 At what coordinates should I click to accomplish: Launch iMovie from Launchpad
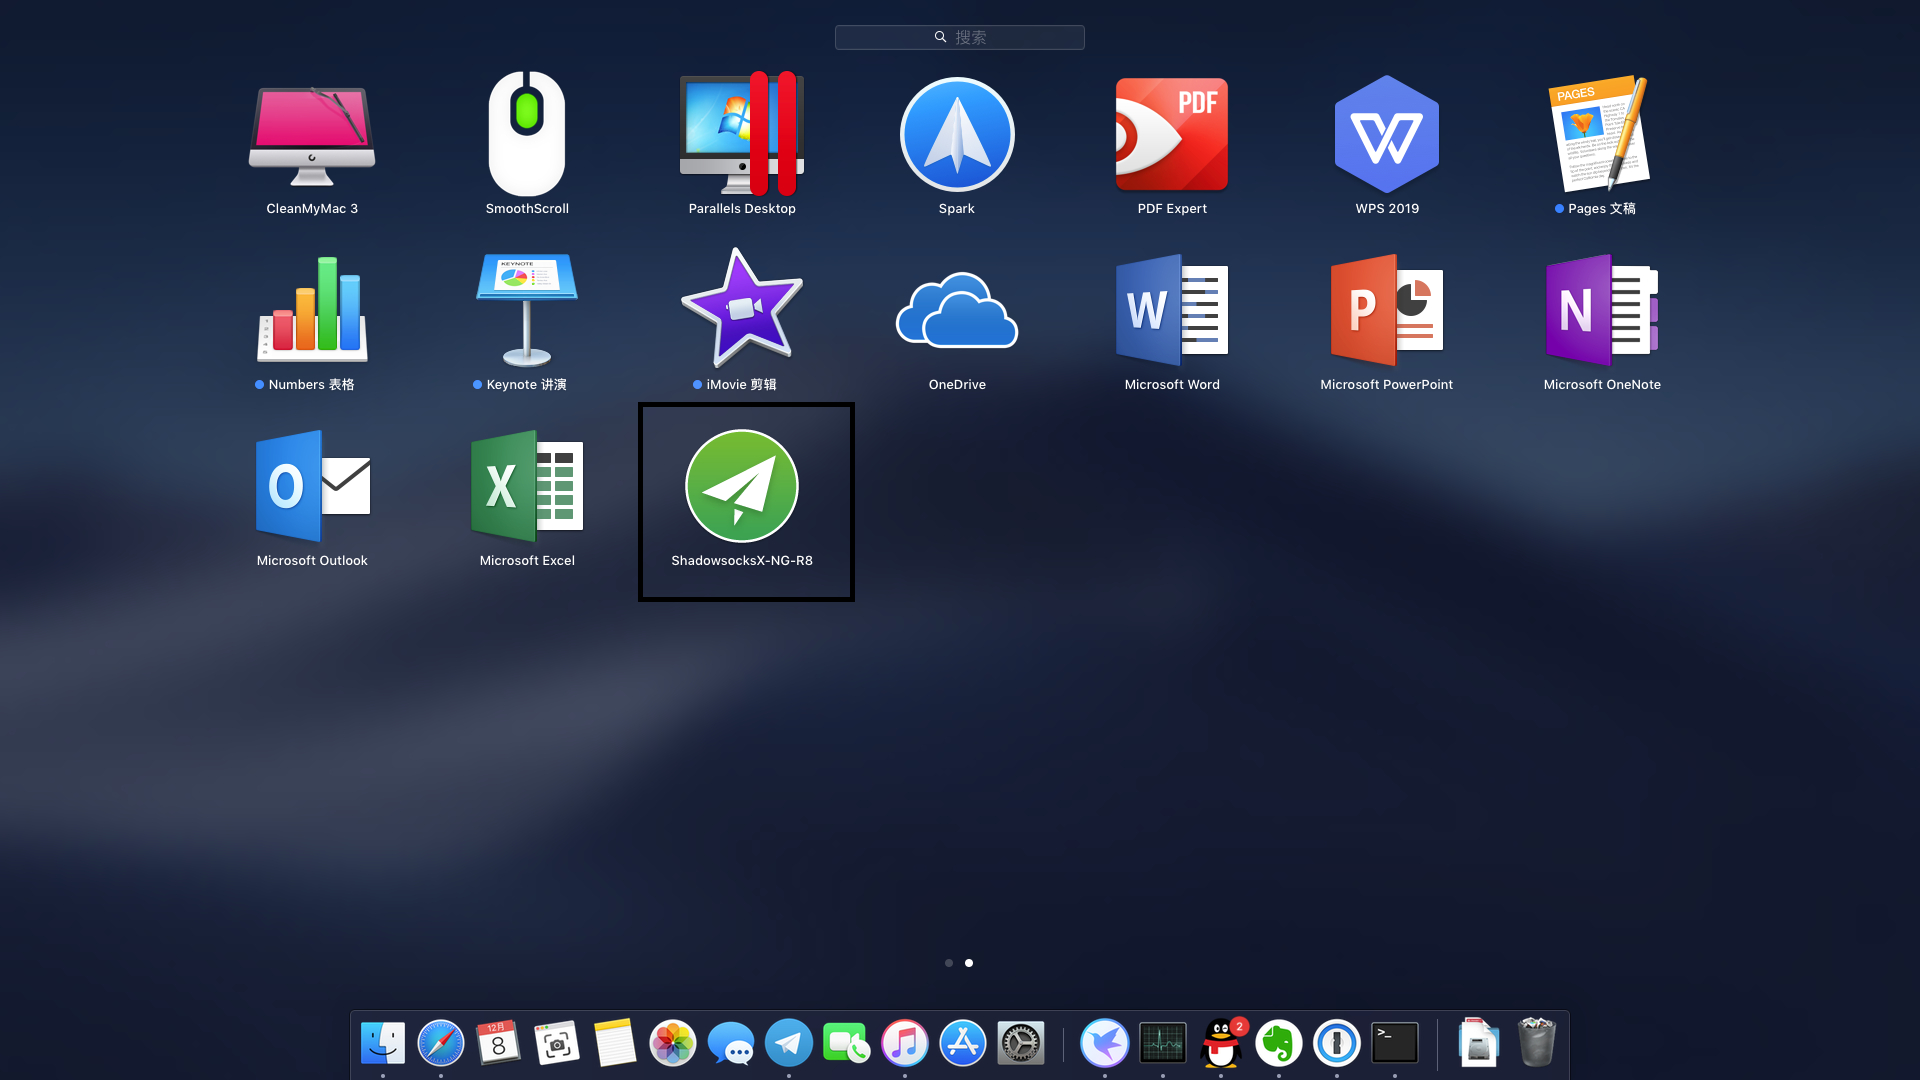pyautogui.click(x=742, y=310)
